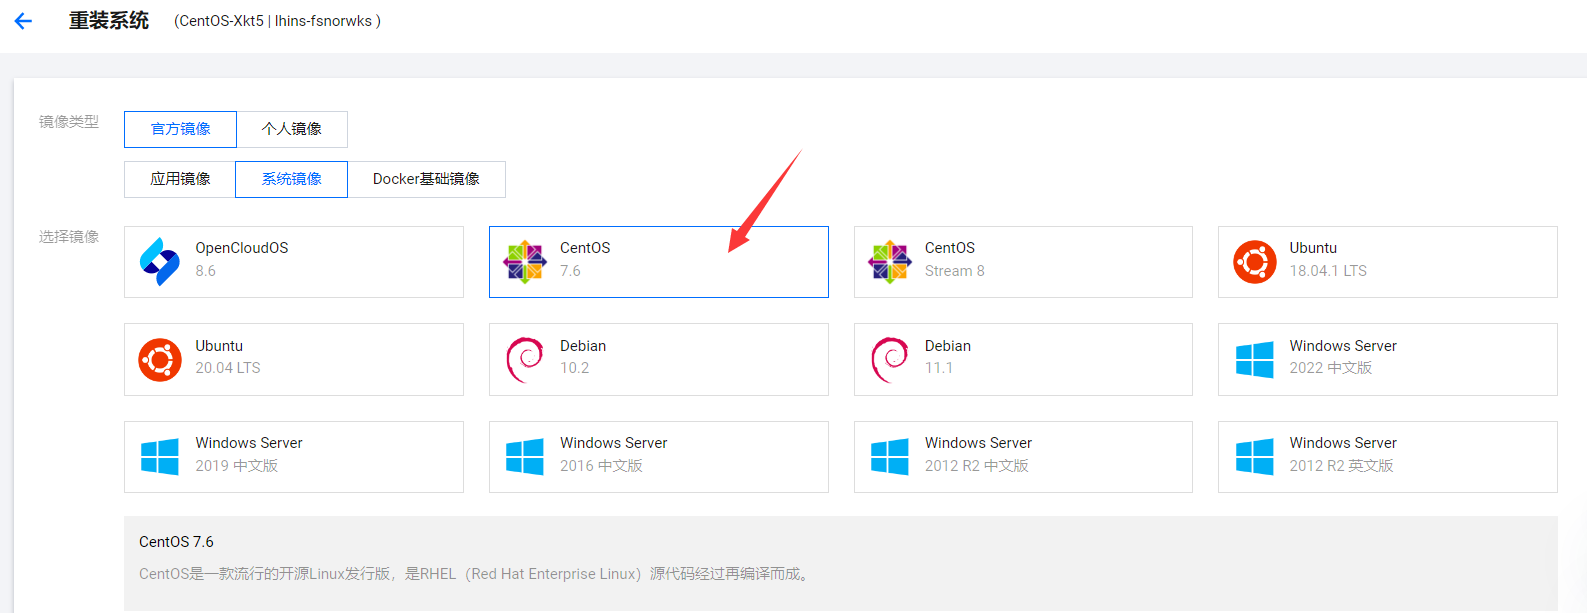Screen dimensions: 1587x613
Task: Go back with the blue arrow icon
Action: [23, 21]
